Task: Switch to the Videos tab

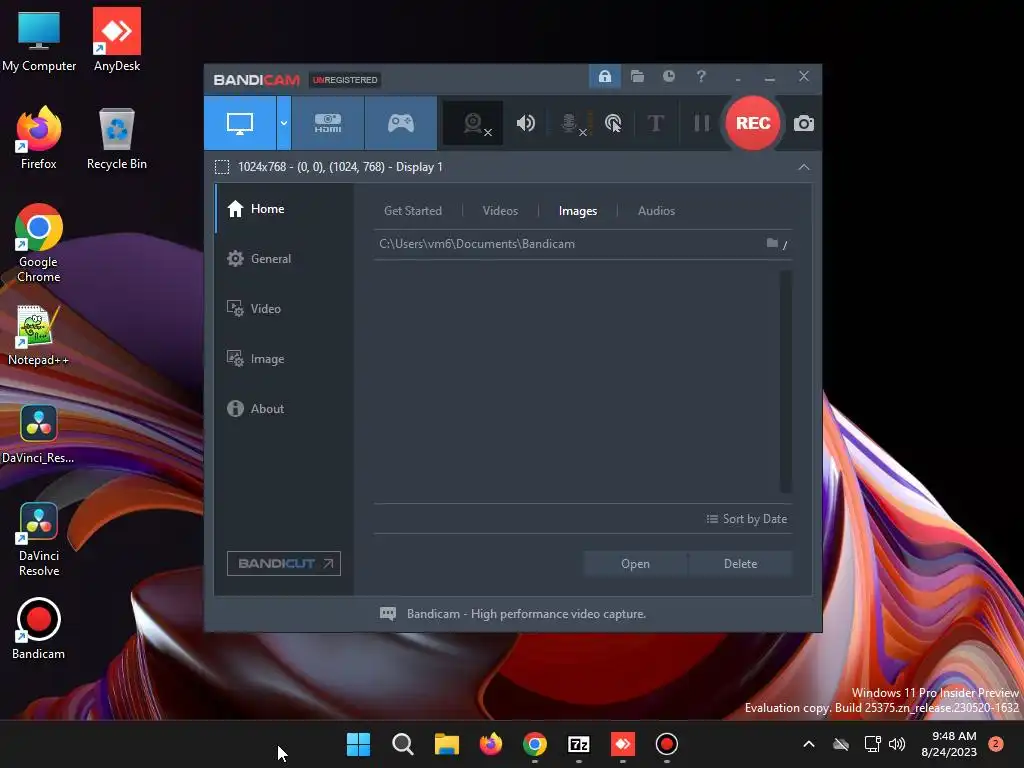Action: [500, 211]
